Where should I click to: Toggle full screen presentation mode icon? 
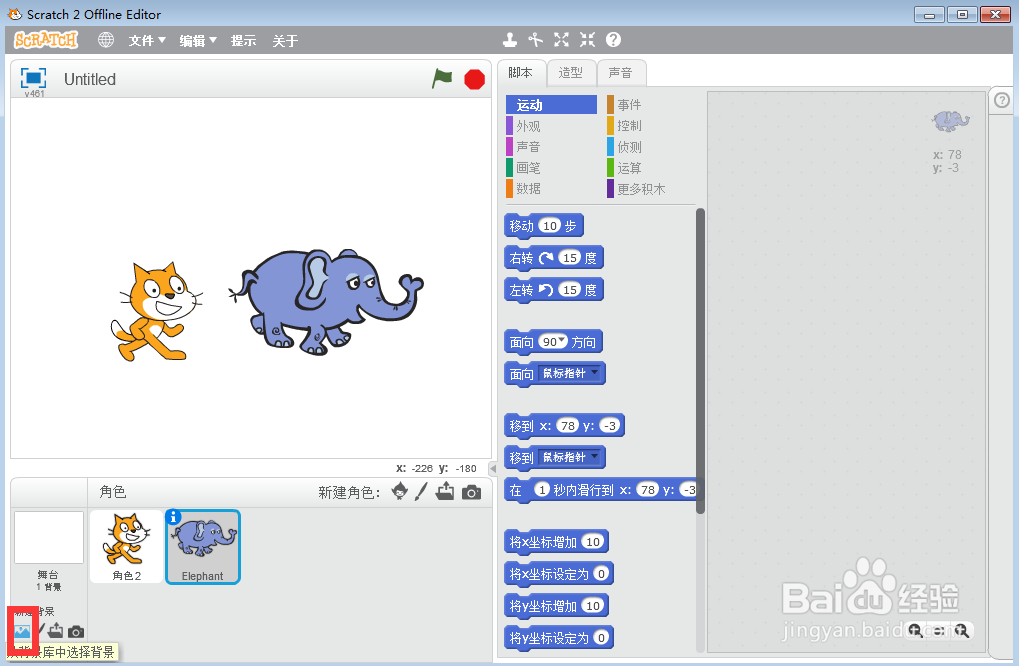pyautogui.click(x=33, y=78)
